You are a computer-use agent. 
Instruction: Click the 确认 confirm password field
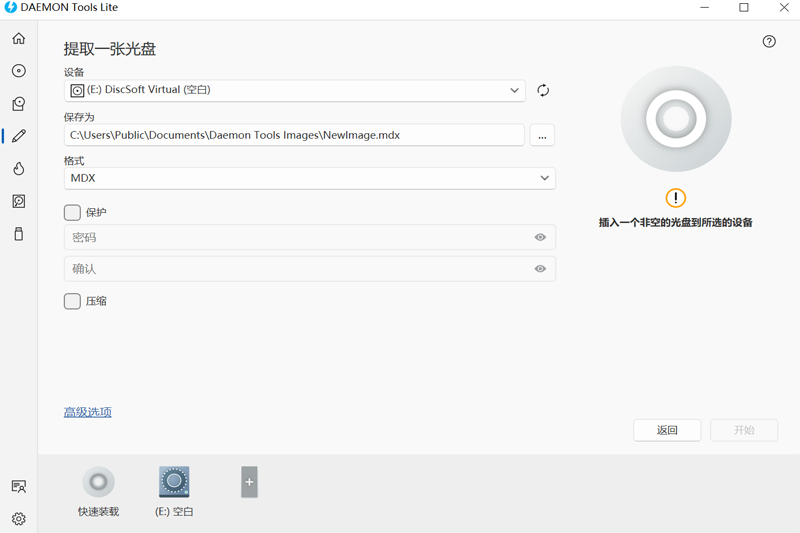click(x=310, y=269)
